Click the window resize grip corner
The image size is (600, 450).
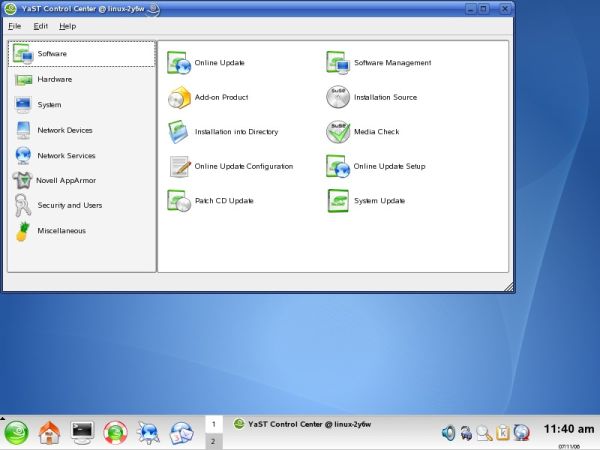tap(509, 287)
